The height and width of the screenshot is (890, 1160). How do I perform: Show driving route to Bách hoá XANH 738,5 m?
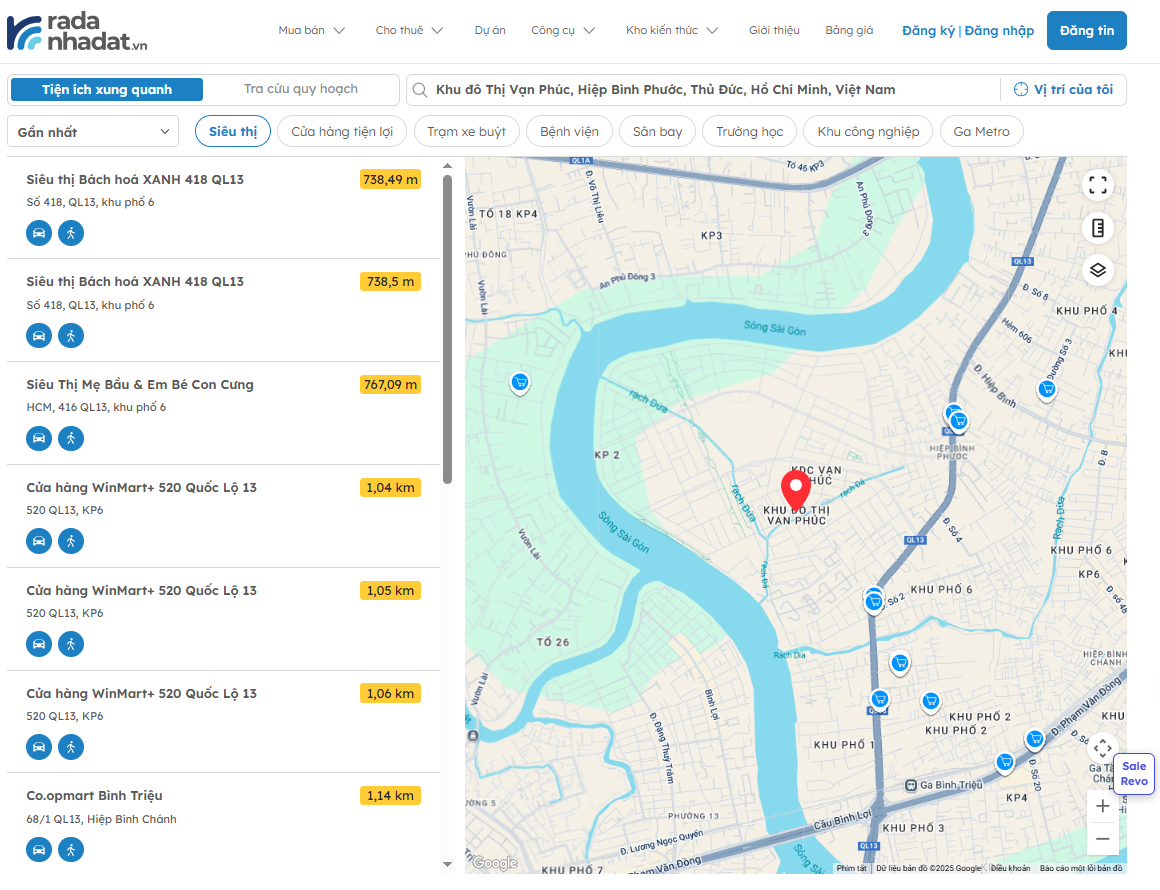39,336
